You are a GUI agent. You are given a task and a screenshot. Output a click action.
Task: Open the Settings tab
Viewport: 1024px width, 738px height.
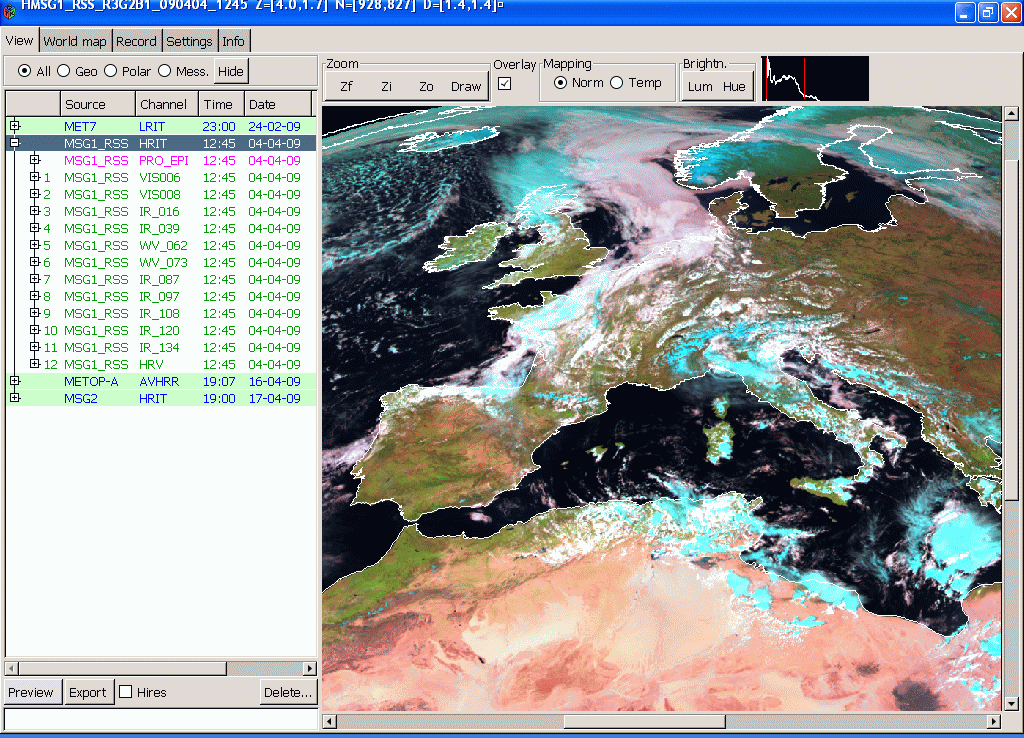click(x=189, y=41)
